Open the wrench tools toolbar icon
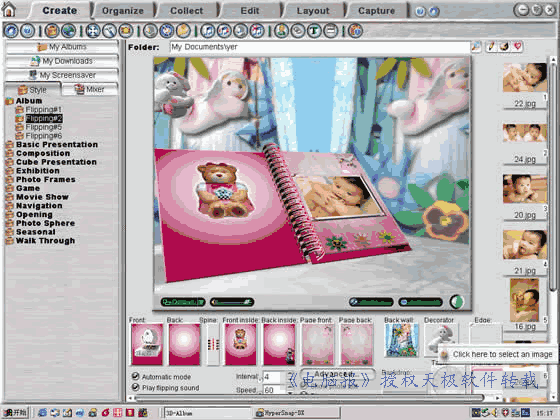This screenshot has height=420, width=560. pos(109,31)
